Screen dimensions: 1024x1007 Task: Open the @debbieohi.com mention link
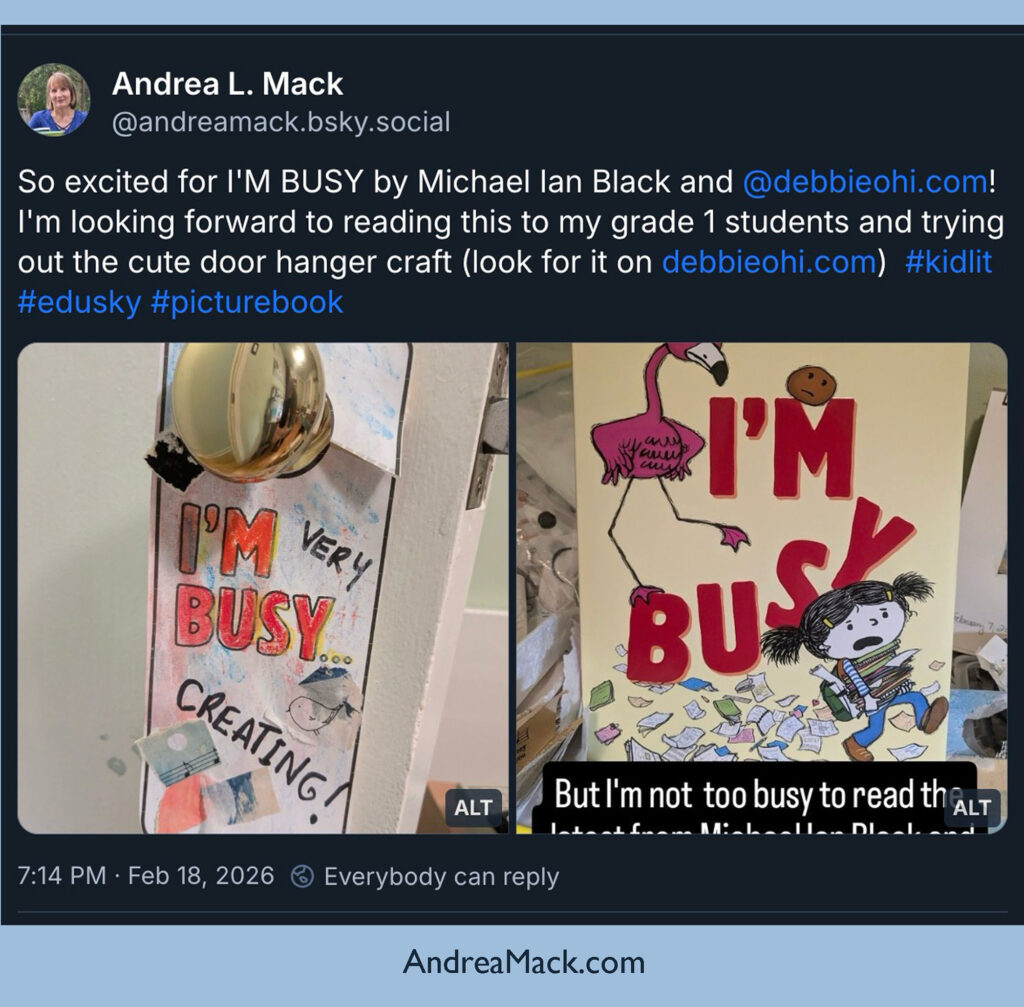point(865,182)
